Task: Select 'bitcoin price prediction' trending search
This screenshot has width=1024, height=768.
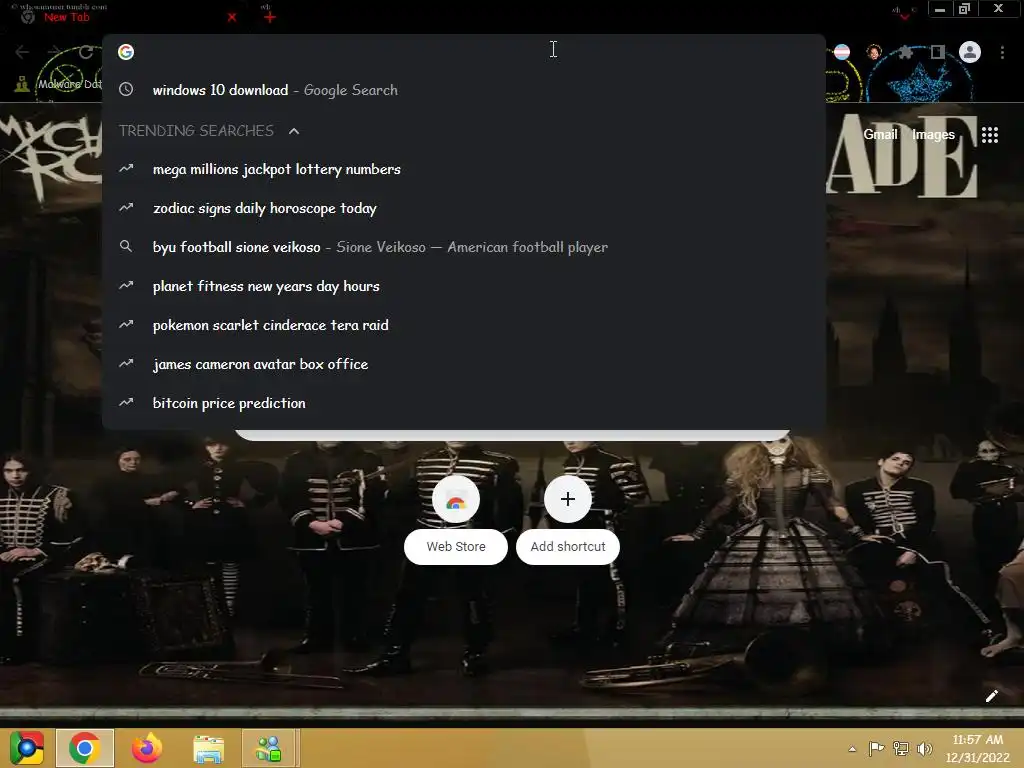Action: point(464,403)
